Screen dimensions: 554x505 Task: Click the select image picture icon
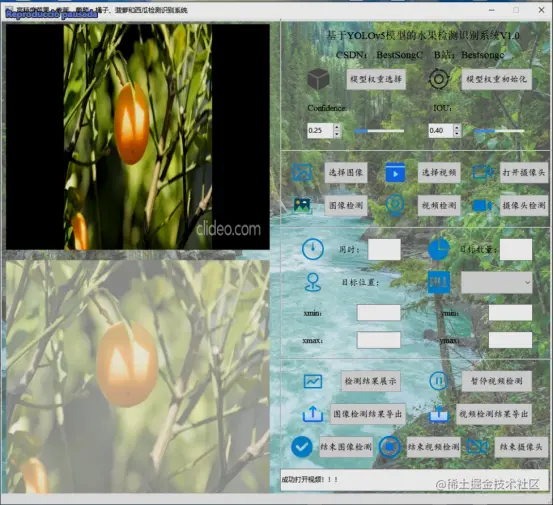(302, 172)
